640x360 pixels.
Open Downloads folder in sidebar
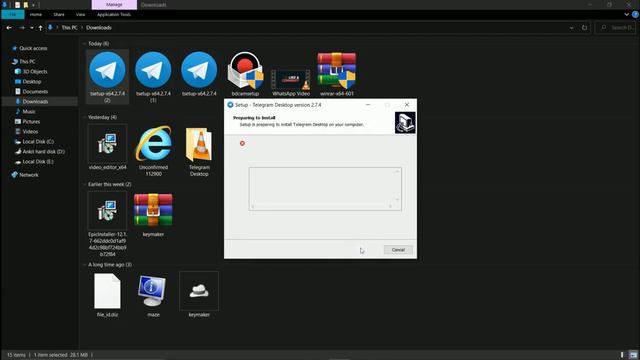pyautogui.click(x=40, y=102)
